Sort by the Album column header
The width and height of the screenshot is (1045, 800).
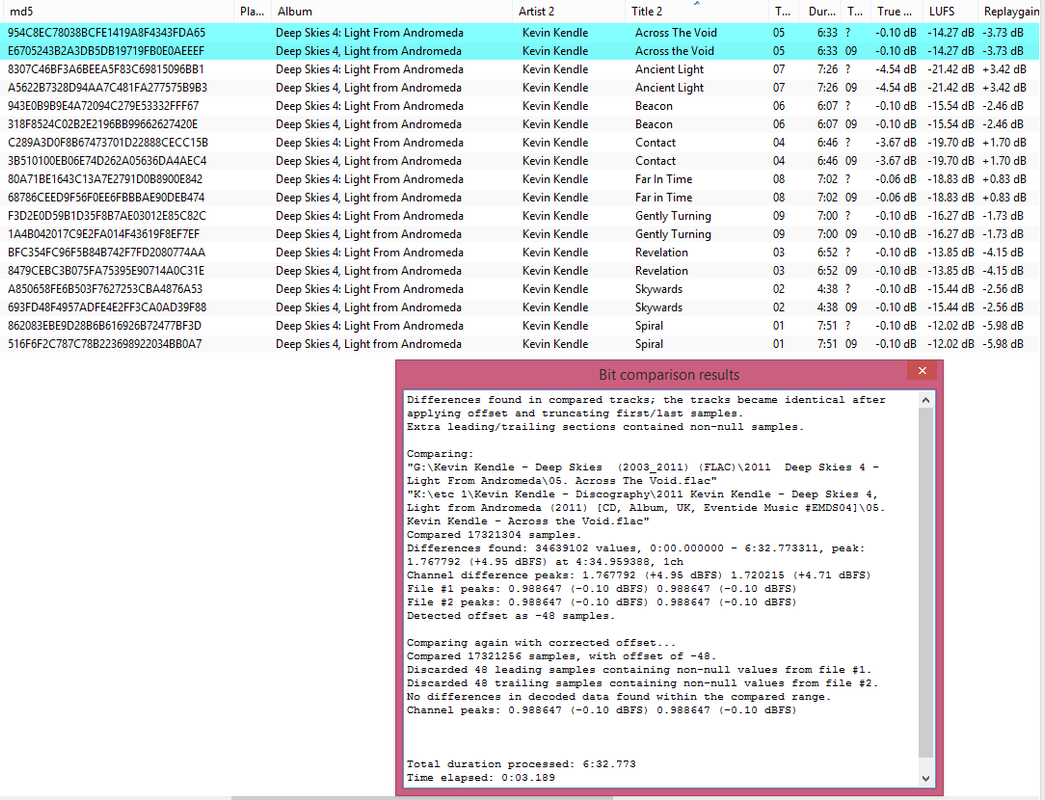click(x=393, y=11)
